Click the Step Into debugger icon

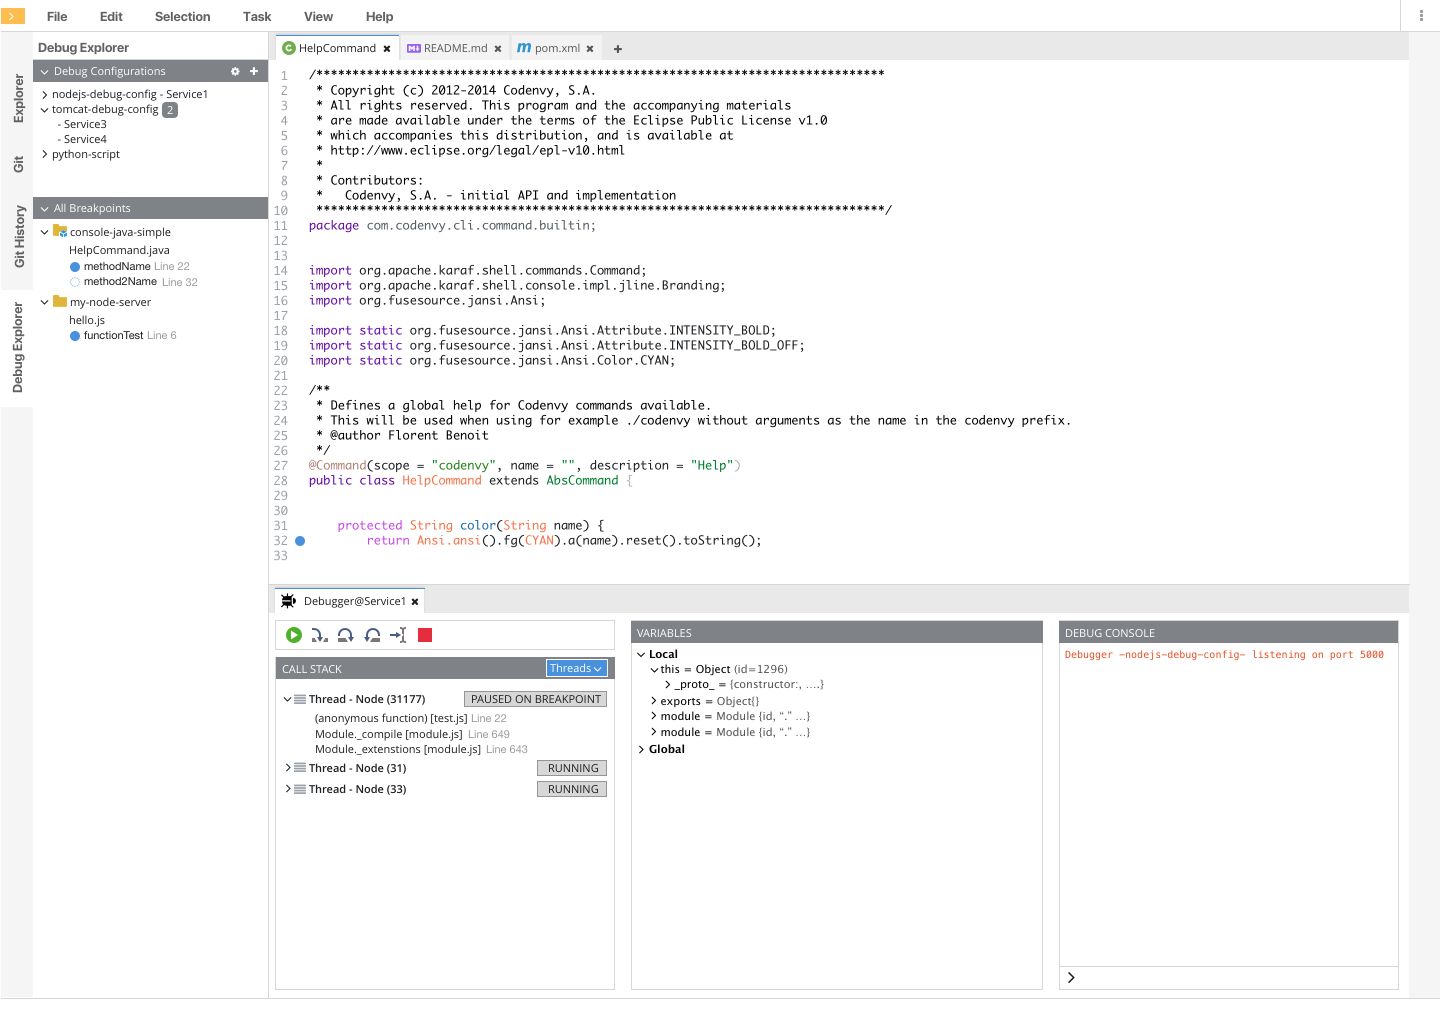pyautogui.click(x=319, y=635)
